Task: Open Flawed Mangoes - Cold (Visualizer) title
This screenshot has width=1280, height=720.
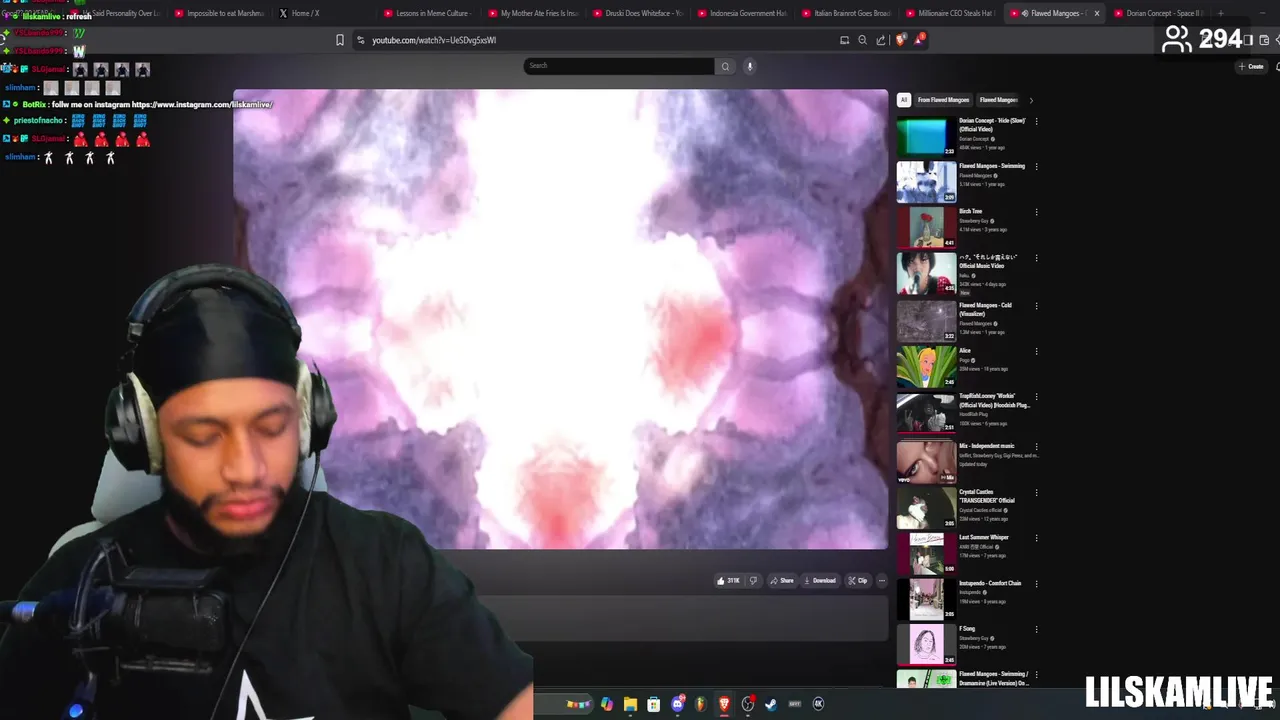Action: click(985, 309)
